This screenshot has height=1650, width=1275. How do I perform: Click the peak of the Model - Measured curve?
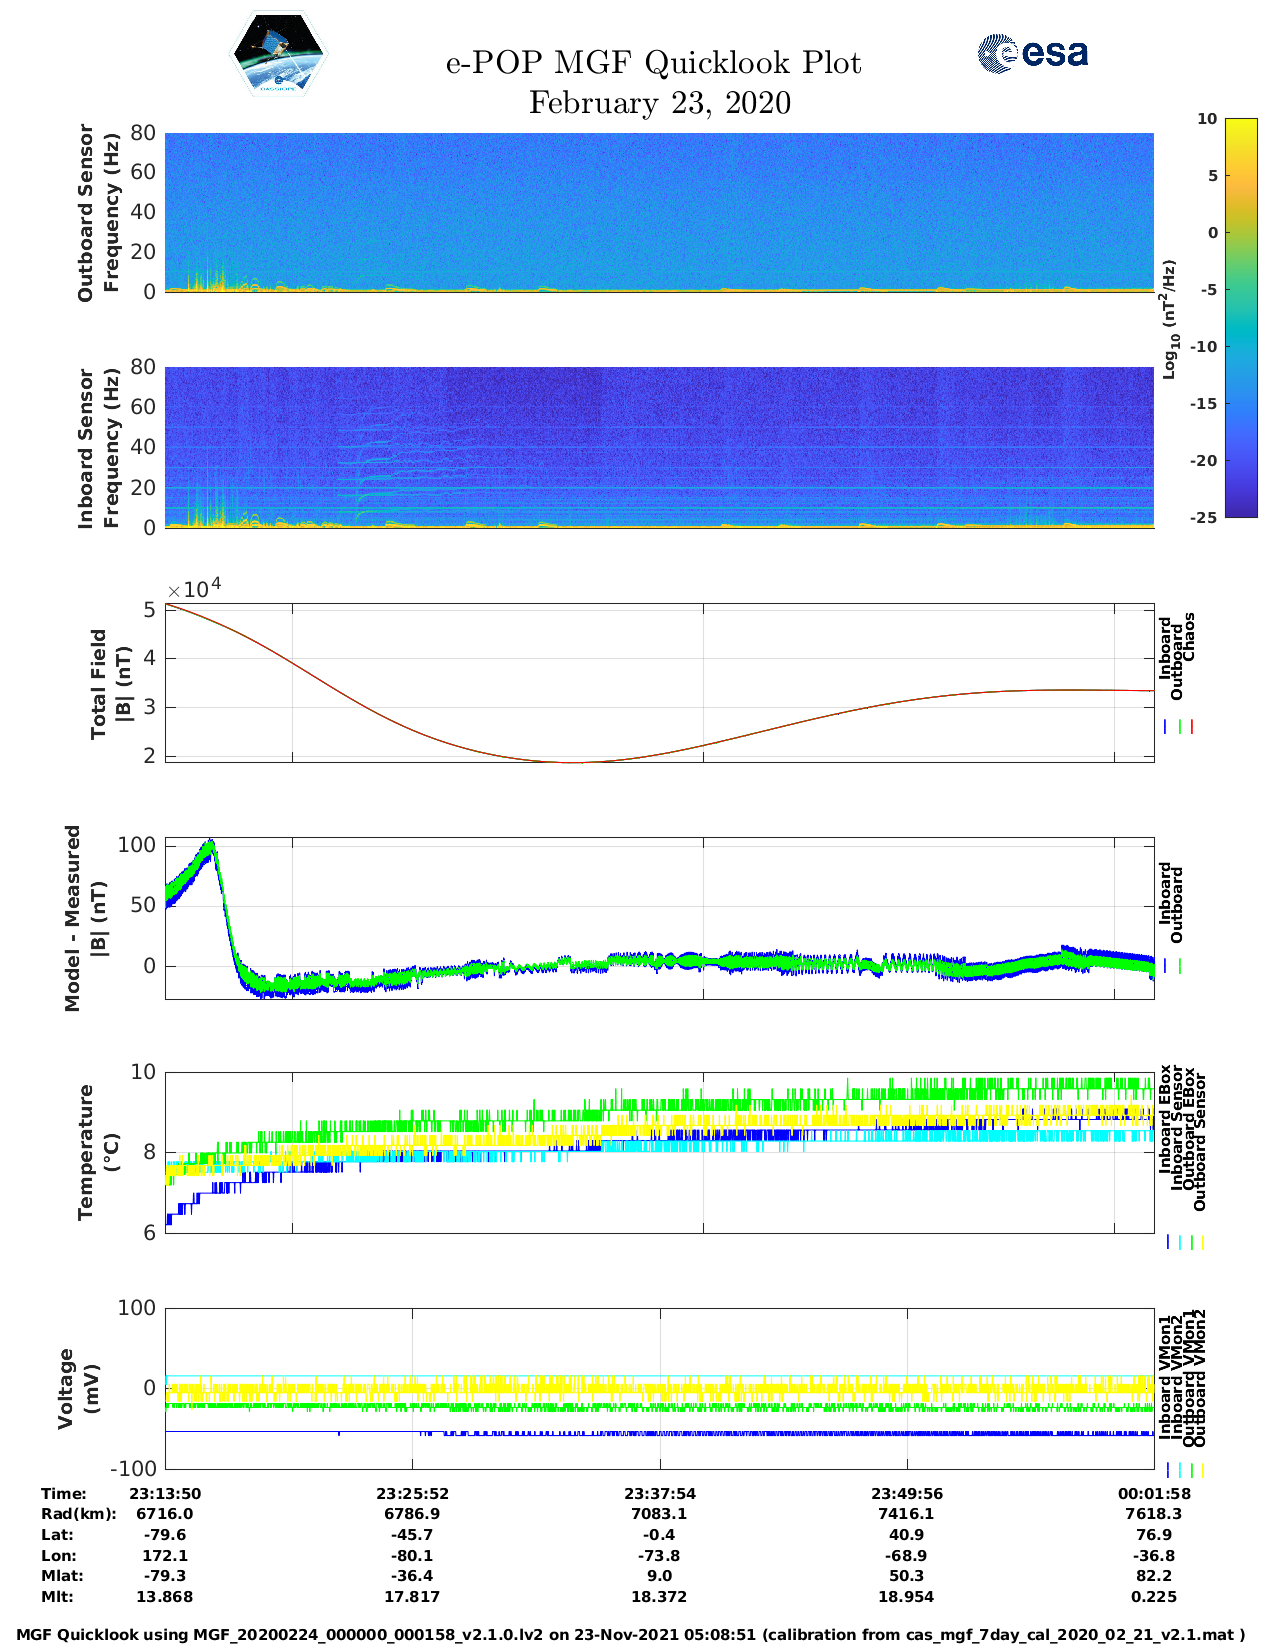[210, 843]
